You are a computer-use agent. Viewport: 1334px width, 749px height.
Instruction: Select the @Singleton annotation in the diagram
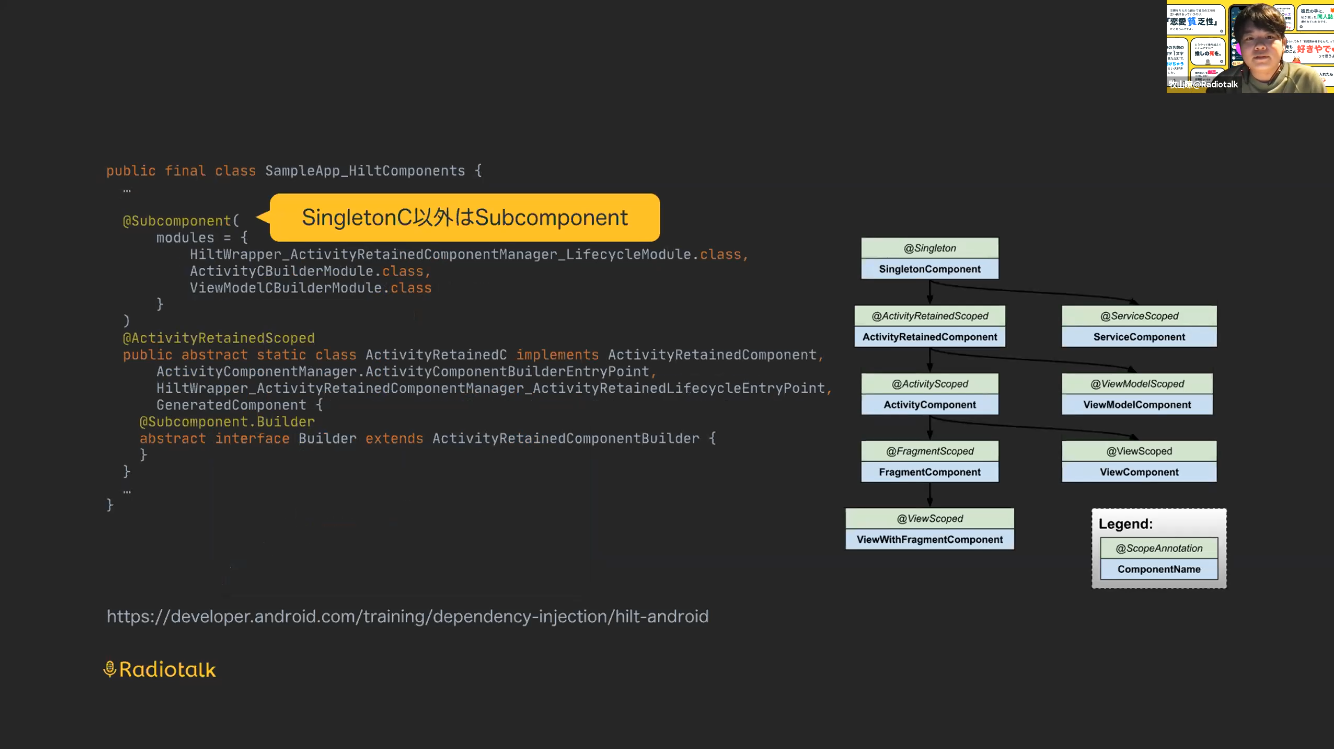930,248
